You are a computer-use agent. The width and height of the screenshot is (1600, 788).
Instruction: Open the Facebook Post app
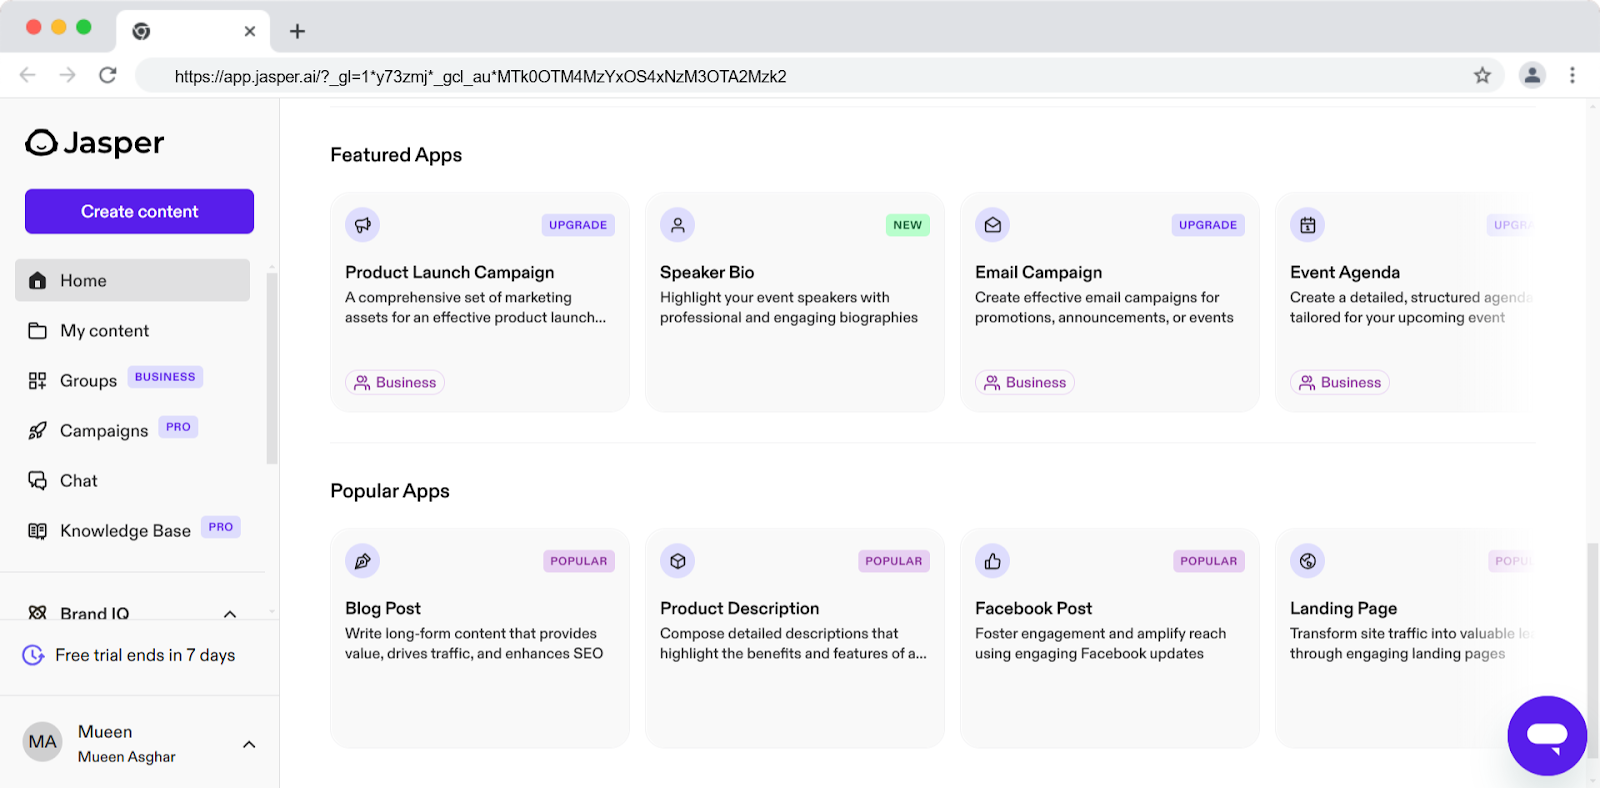[x=1110, y=638]
